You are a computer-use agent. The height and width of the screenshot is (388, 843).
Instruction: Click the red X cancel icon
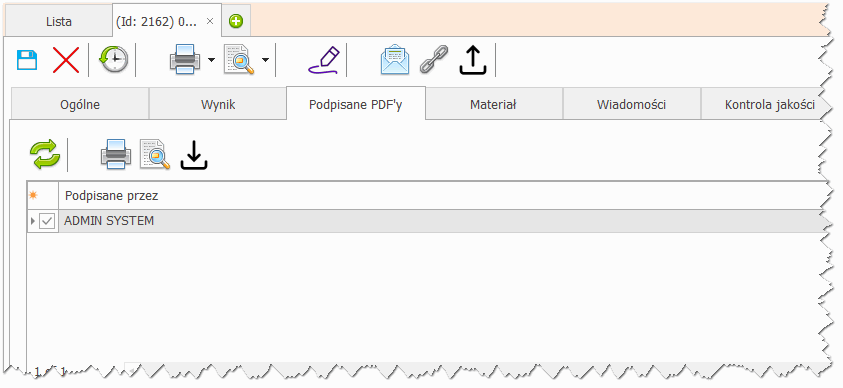point(66,60)
